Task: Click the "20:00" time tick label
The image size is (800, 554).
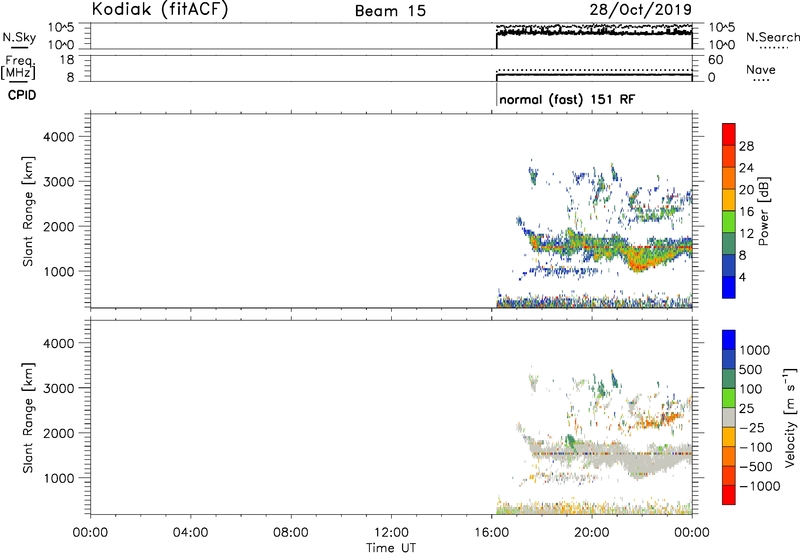Action: point(592,533)
